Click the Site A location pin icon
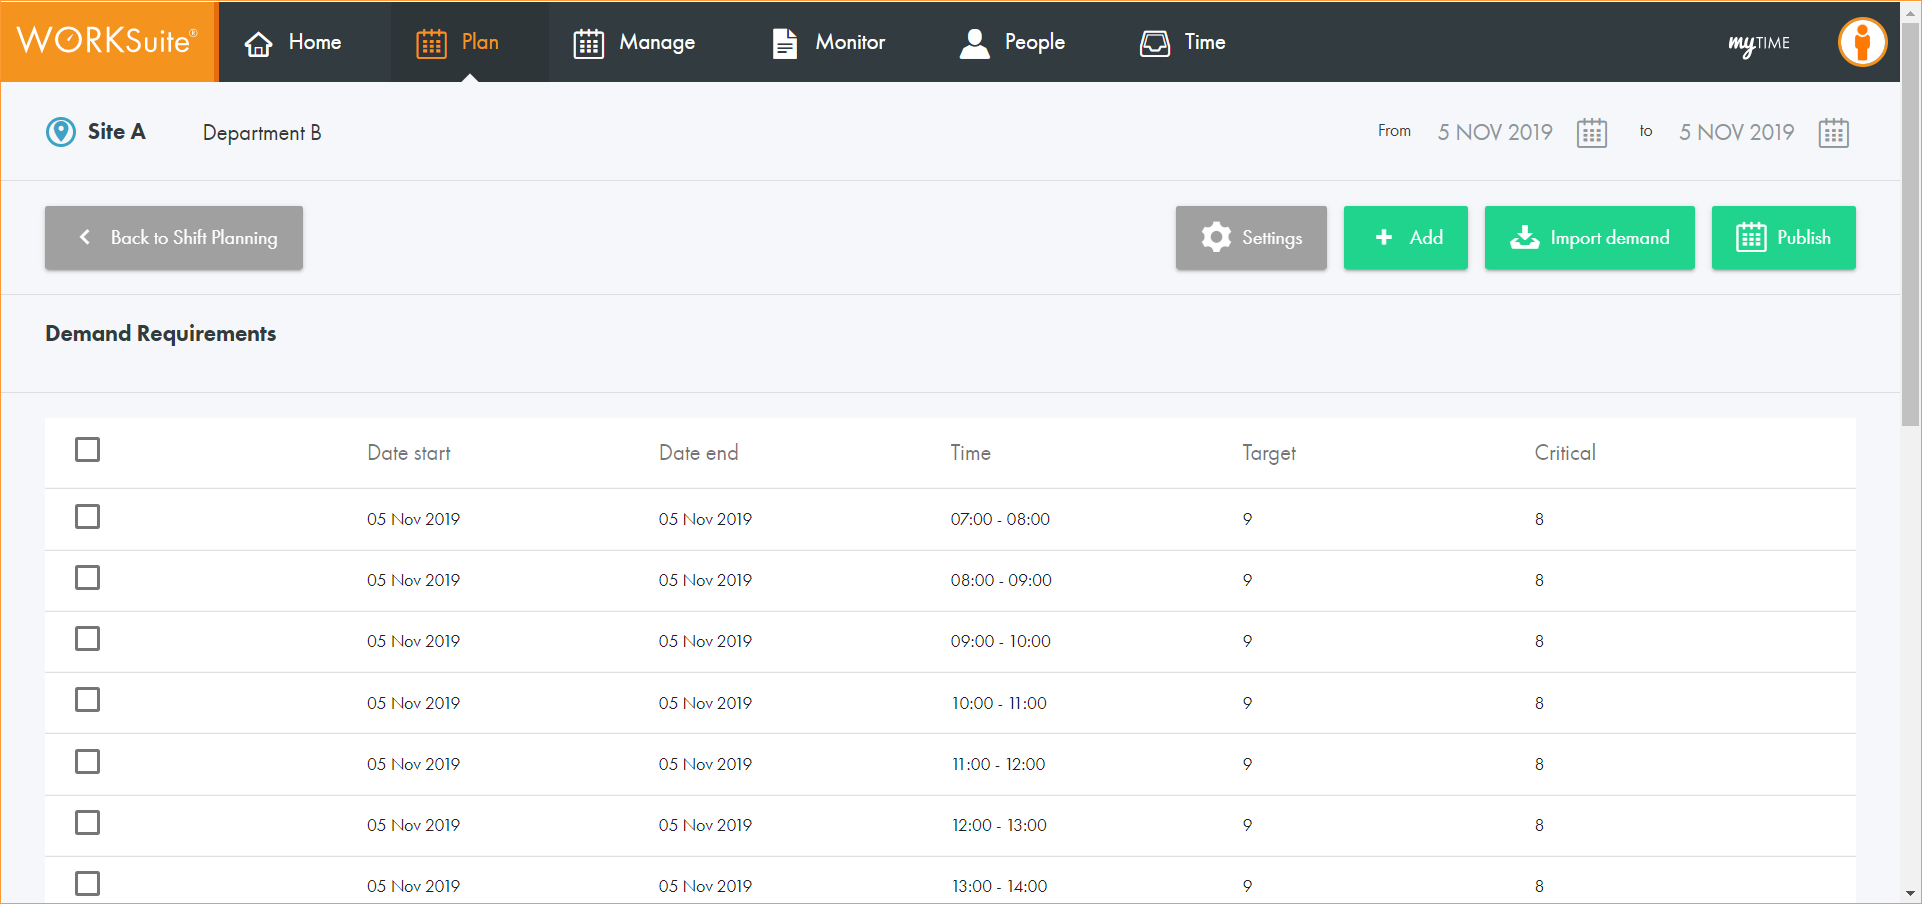 pyautogui.click(x=61, y=132)
